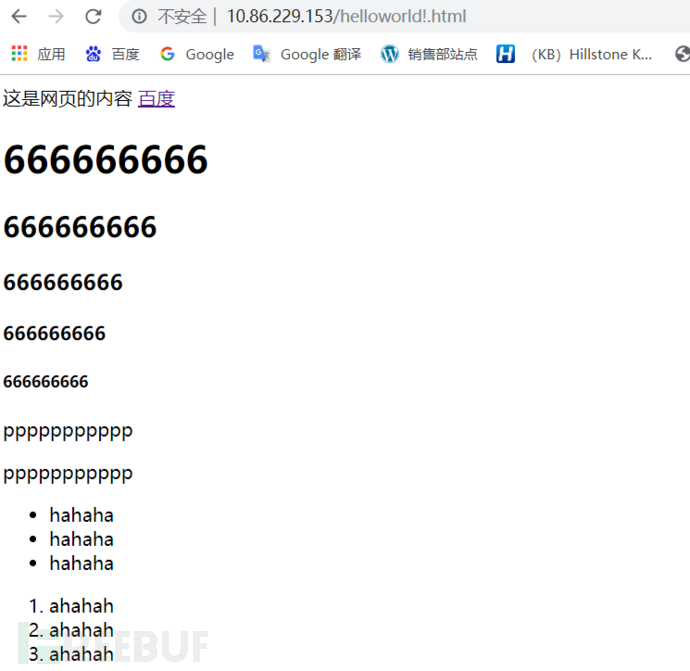The image size is (690, 671).
Task: Click the site info security icon
Action: point(139,17)
